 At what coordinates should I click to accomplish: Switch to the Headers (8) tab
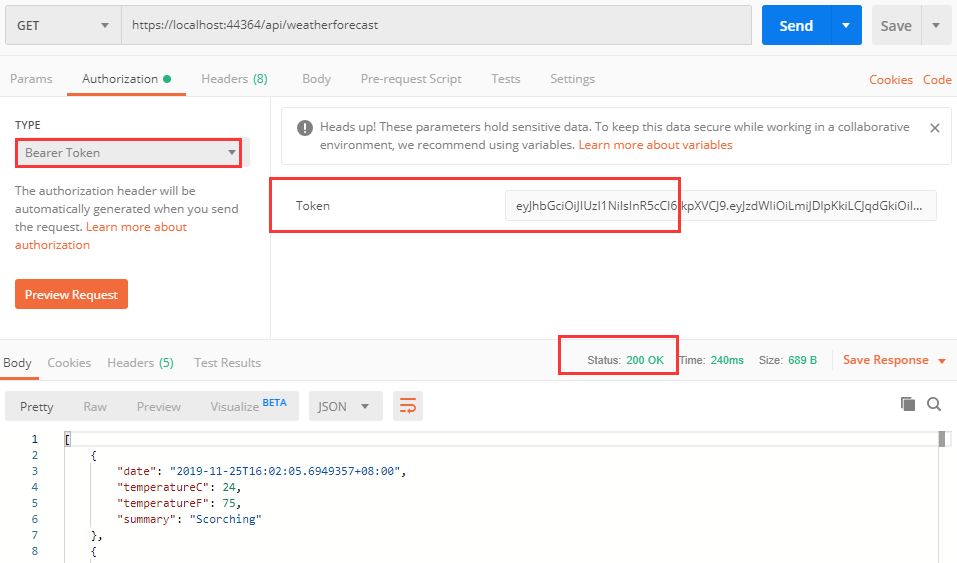[x=234, y=79]
